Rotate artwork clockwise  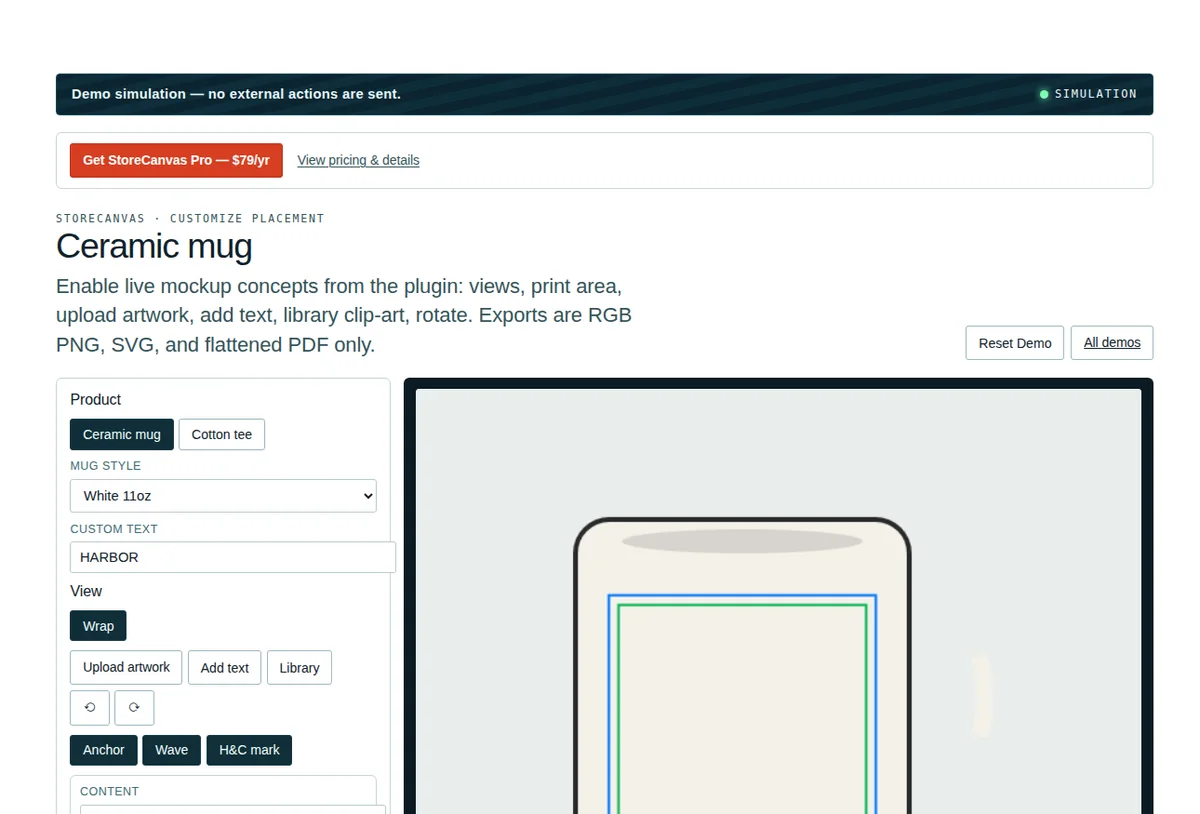[x=134, y=707]
